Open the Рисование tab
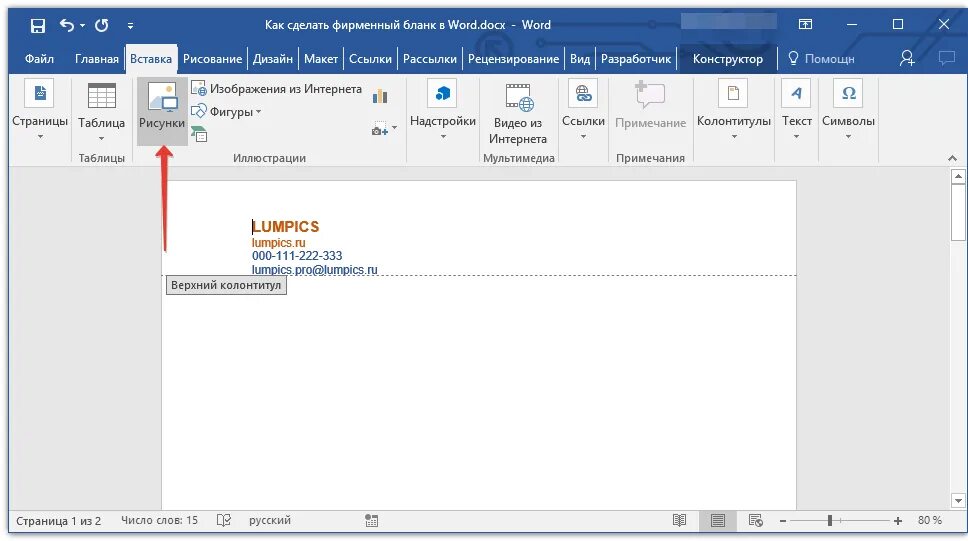 coord(212,59)
